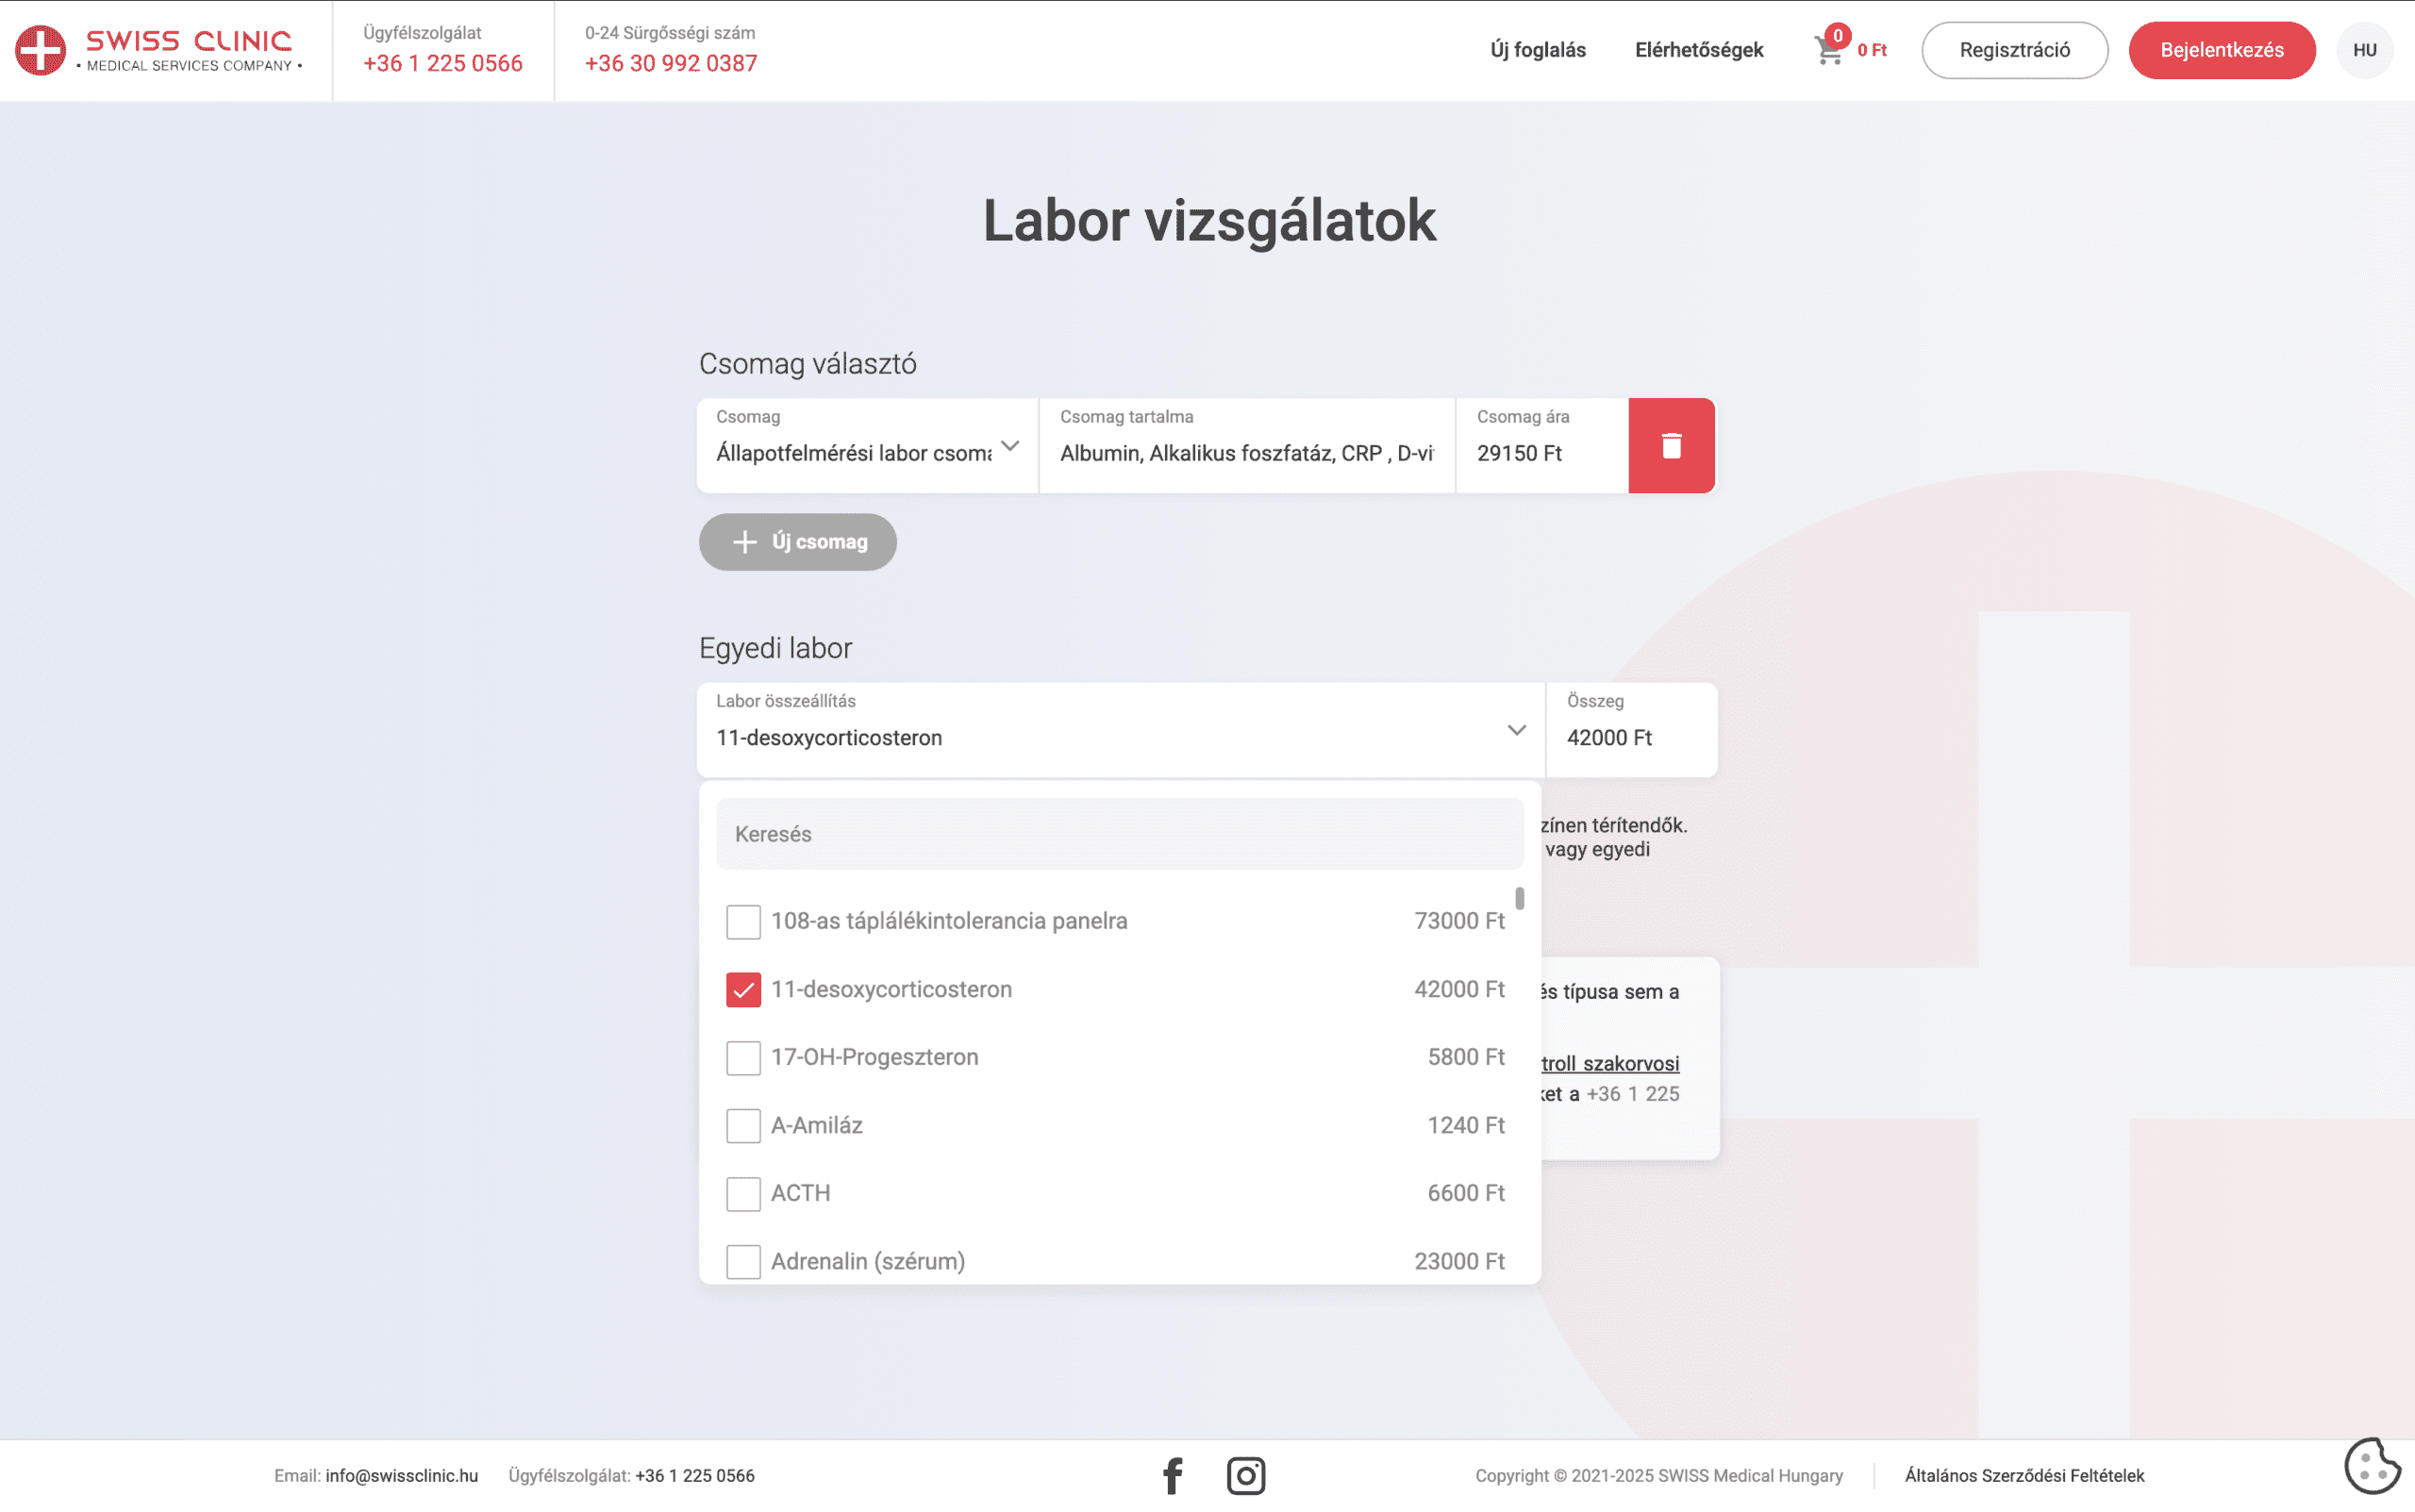Click the 5800 Ft price
This screenshot has width=2415, height=1512.
(x=1466, y=1057)
